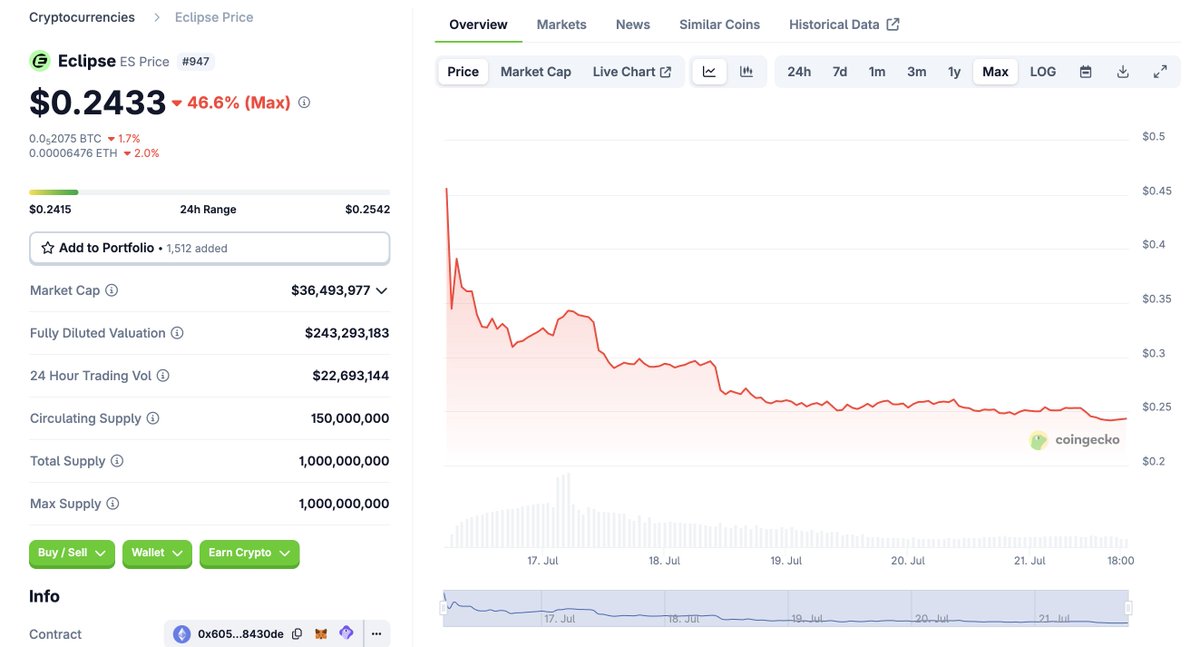
Task: Open Fully Diluted Valuation info icon
Action: tap(177, 333)
